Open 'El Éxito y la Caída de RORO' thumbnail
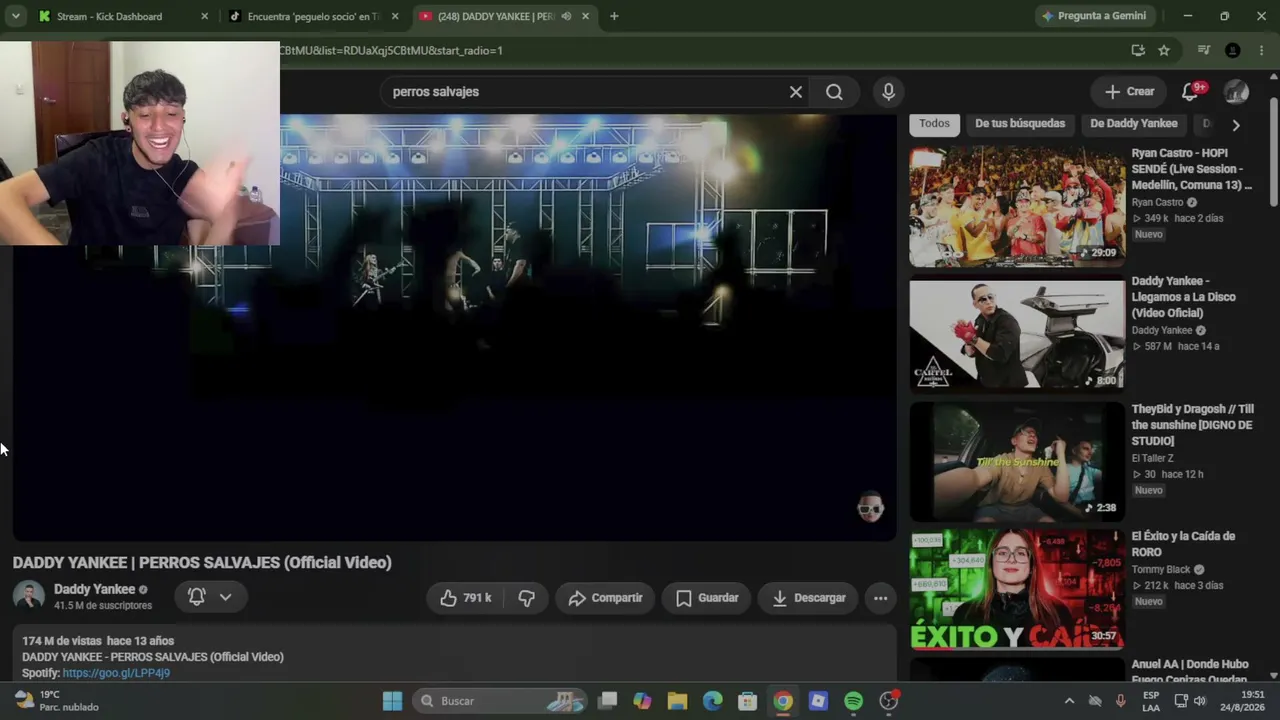Image resolution: width=1280 pixels, height=720 pixels. tap(1017, 589)
